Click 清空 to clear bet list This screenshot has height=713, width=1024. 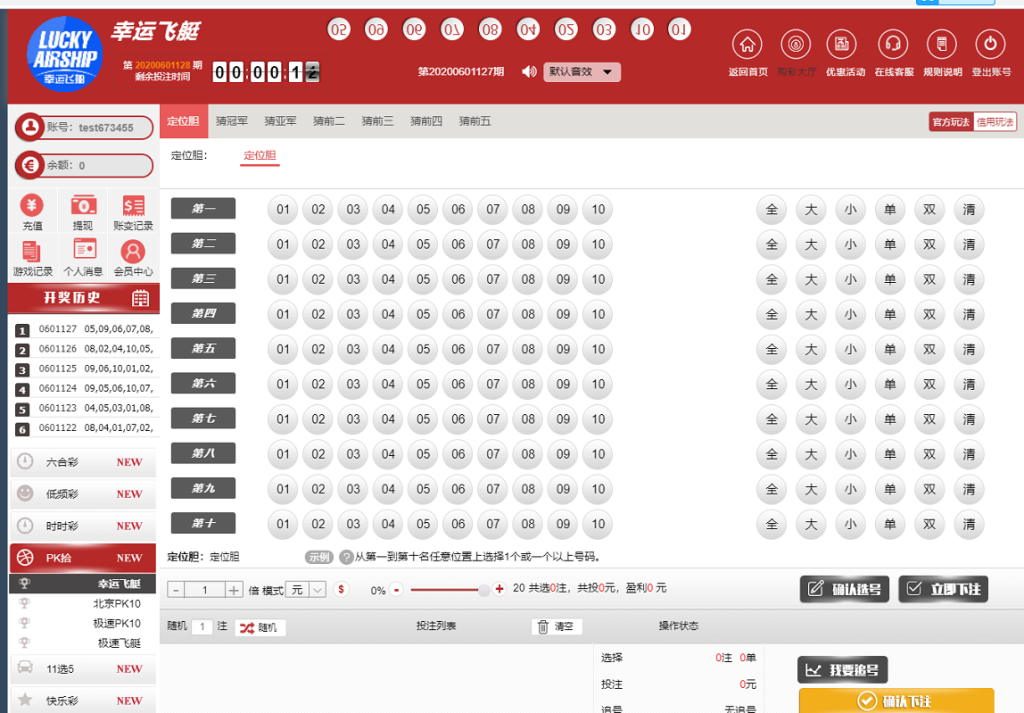click(x=556, y=626)
